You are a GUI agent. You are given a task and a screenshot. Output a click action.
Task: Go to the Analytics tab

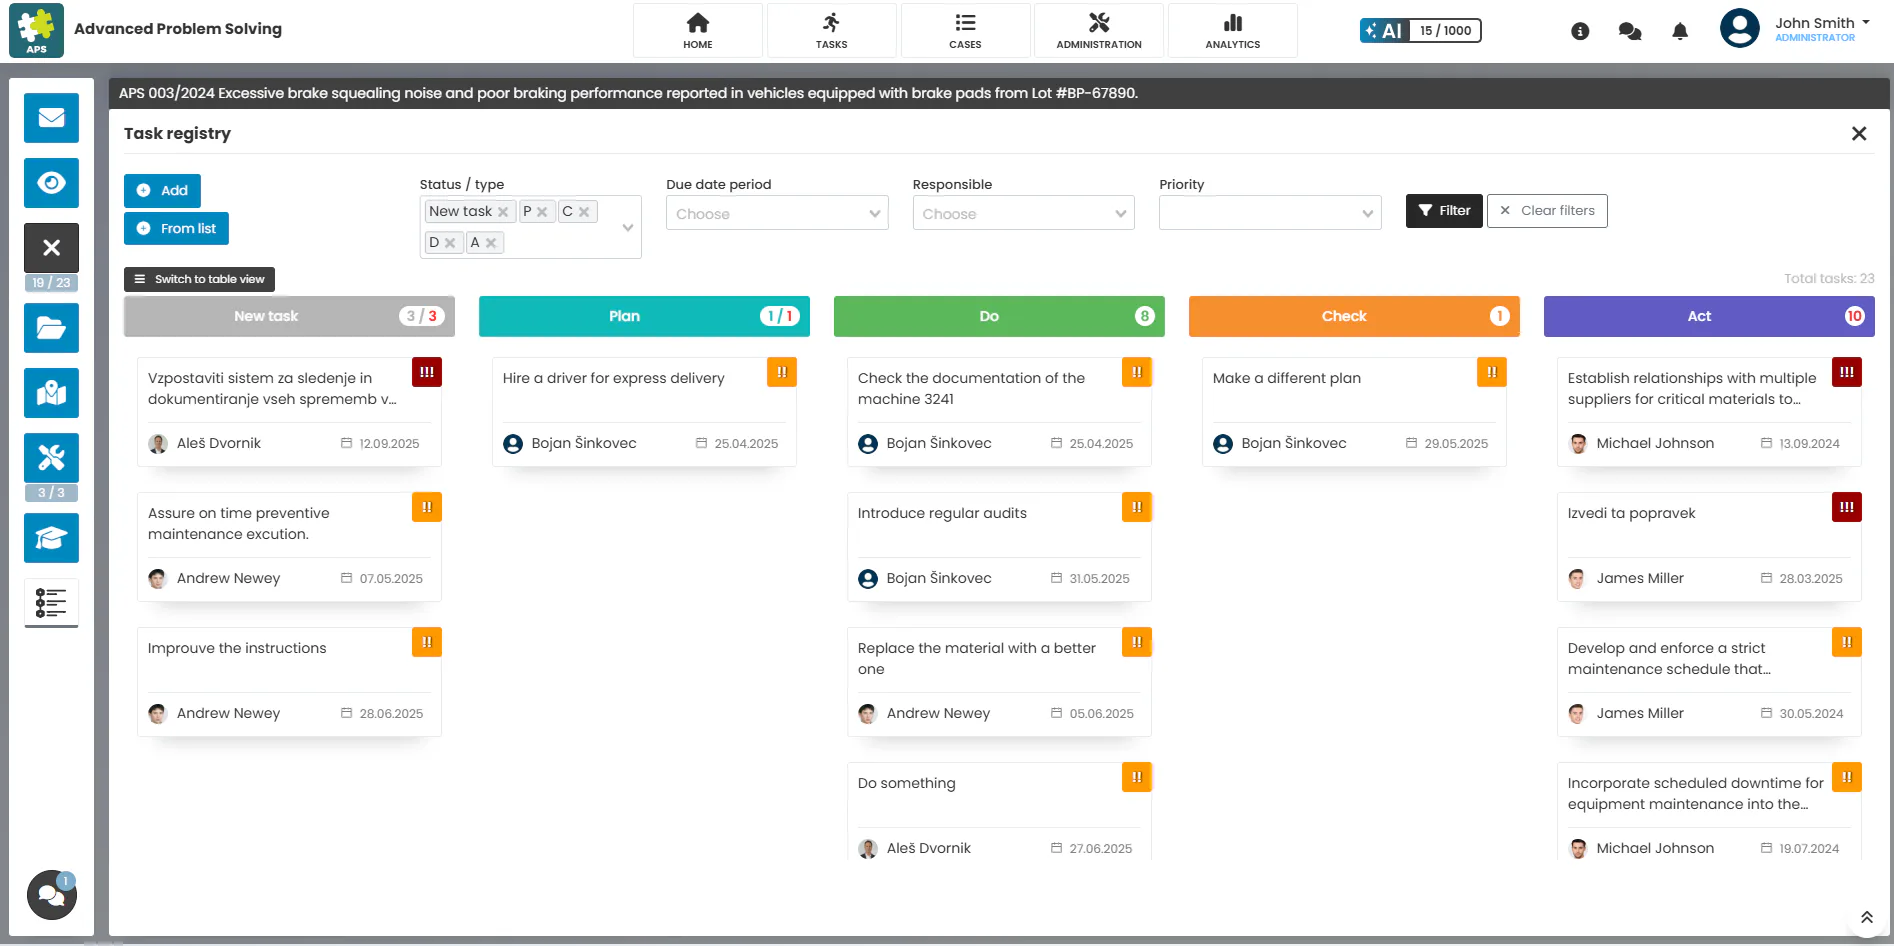coord(1232,31)
